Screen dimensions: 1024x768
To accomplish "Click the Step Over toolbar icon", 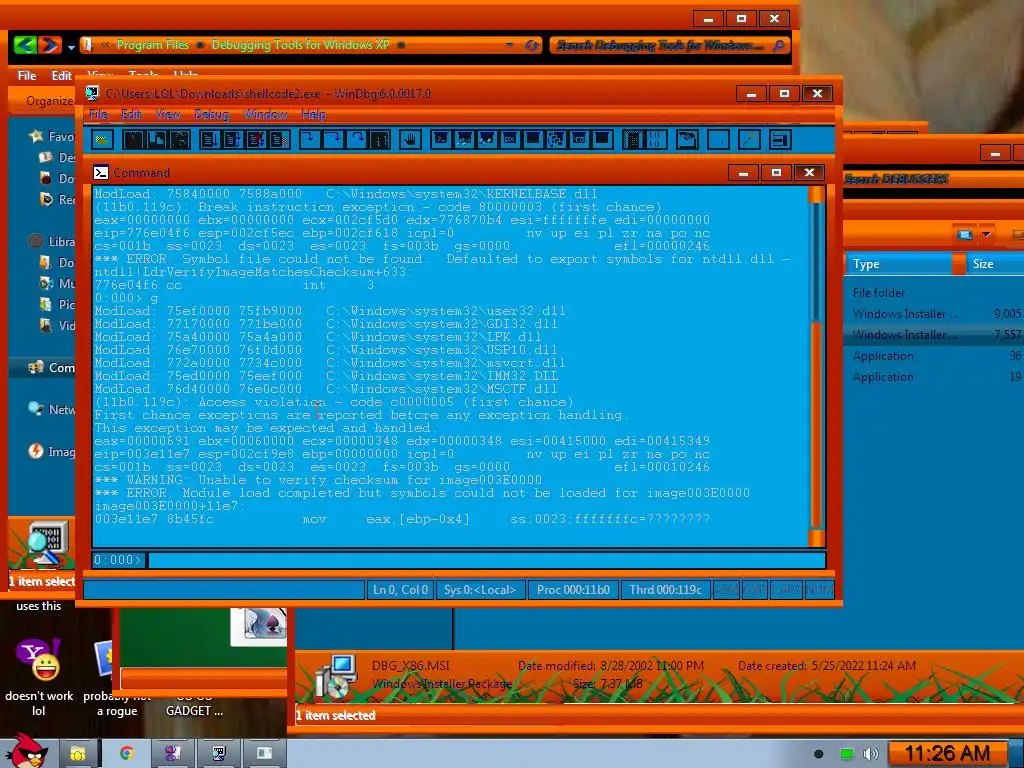I will point(333,140).
